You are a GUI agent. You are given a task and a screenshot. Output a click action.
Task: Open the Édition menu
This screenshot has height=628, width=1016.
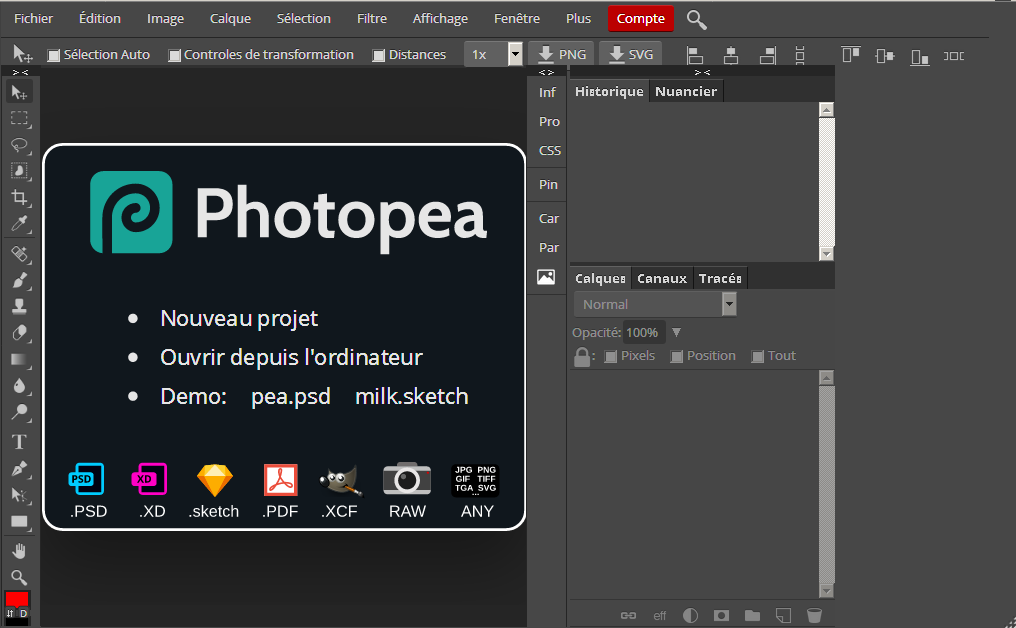(x=100, y=19)
